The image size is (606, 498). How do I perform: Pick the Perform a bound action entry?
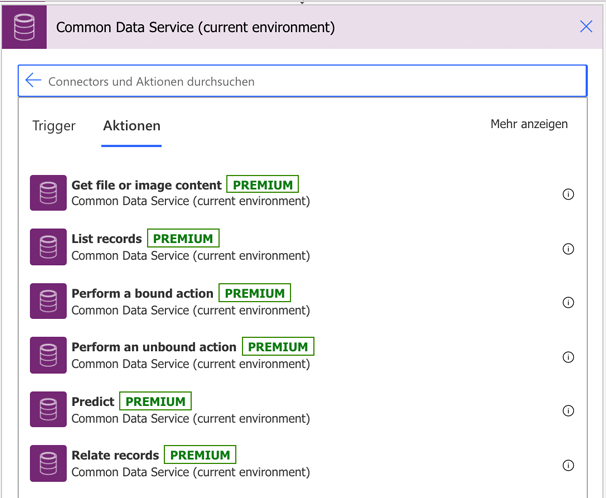302,301
